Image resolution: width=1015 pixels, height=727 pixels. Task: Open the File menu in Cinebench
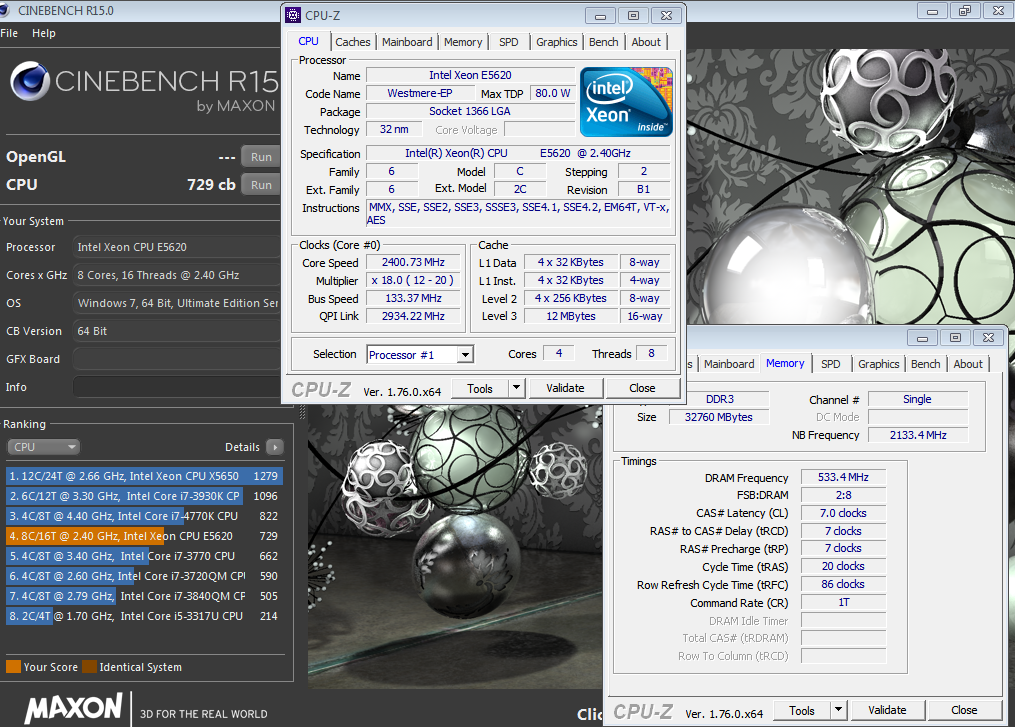click(x=9, y=33)
